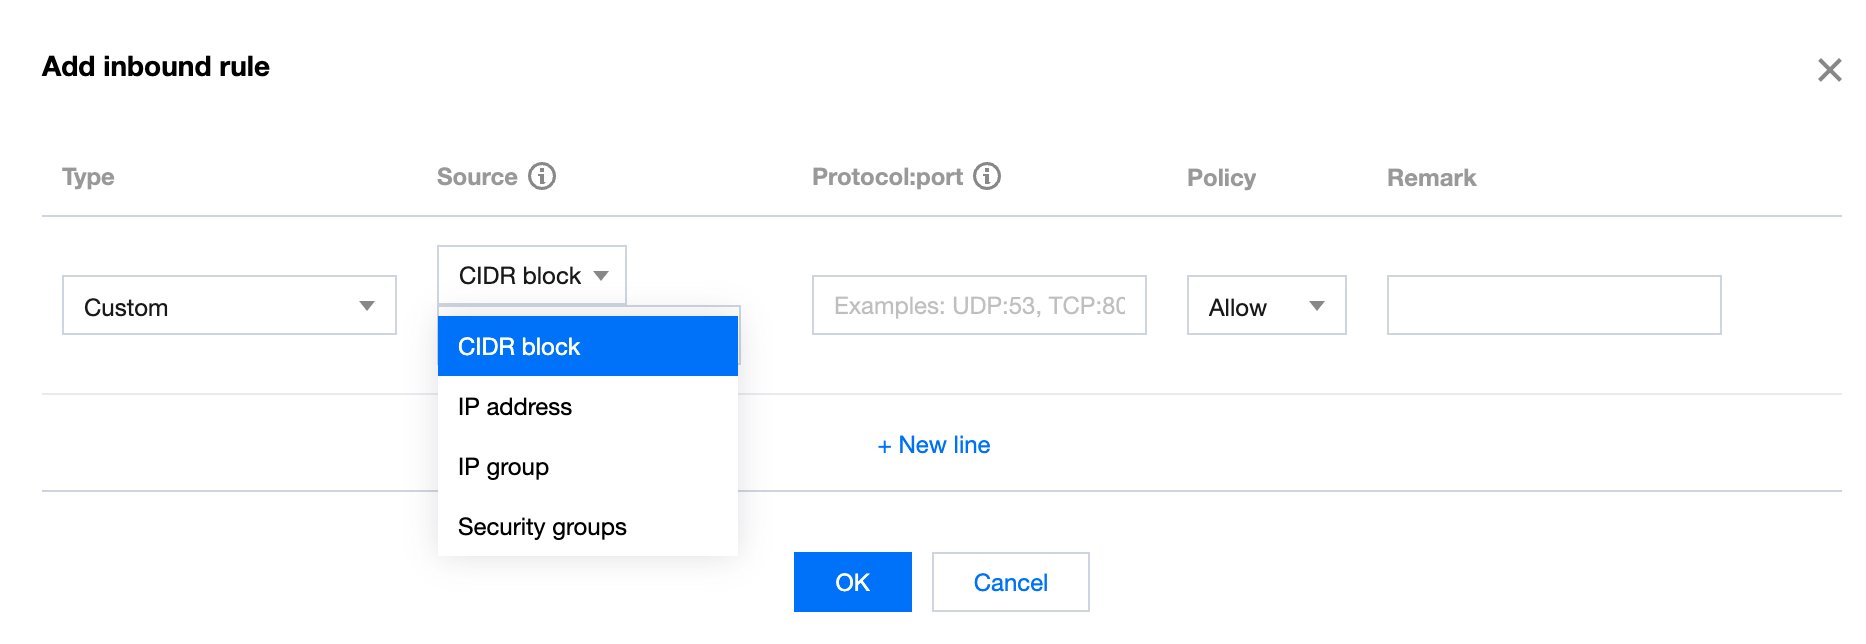Pick IP group from the source list
This screenshot has height=644, width=1866.
pos(503,467)
